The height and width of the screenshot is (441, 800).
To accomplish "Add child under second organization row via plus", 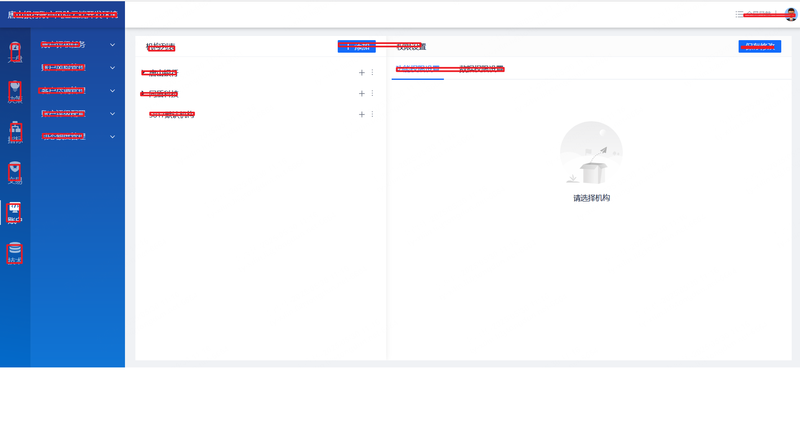I will [x=361, y=93].
